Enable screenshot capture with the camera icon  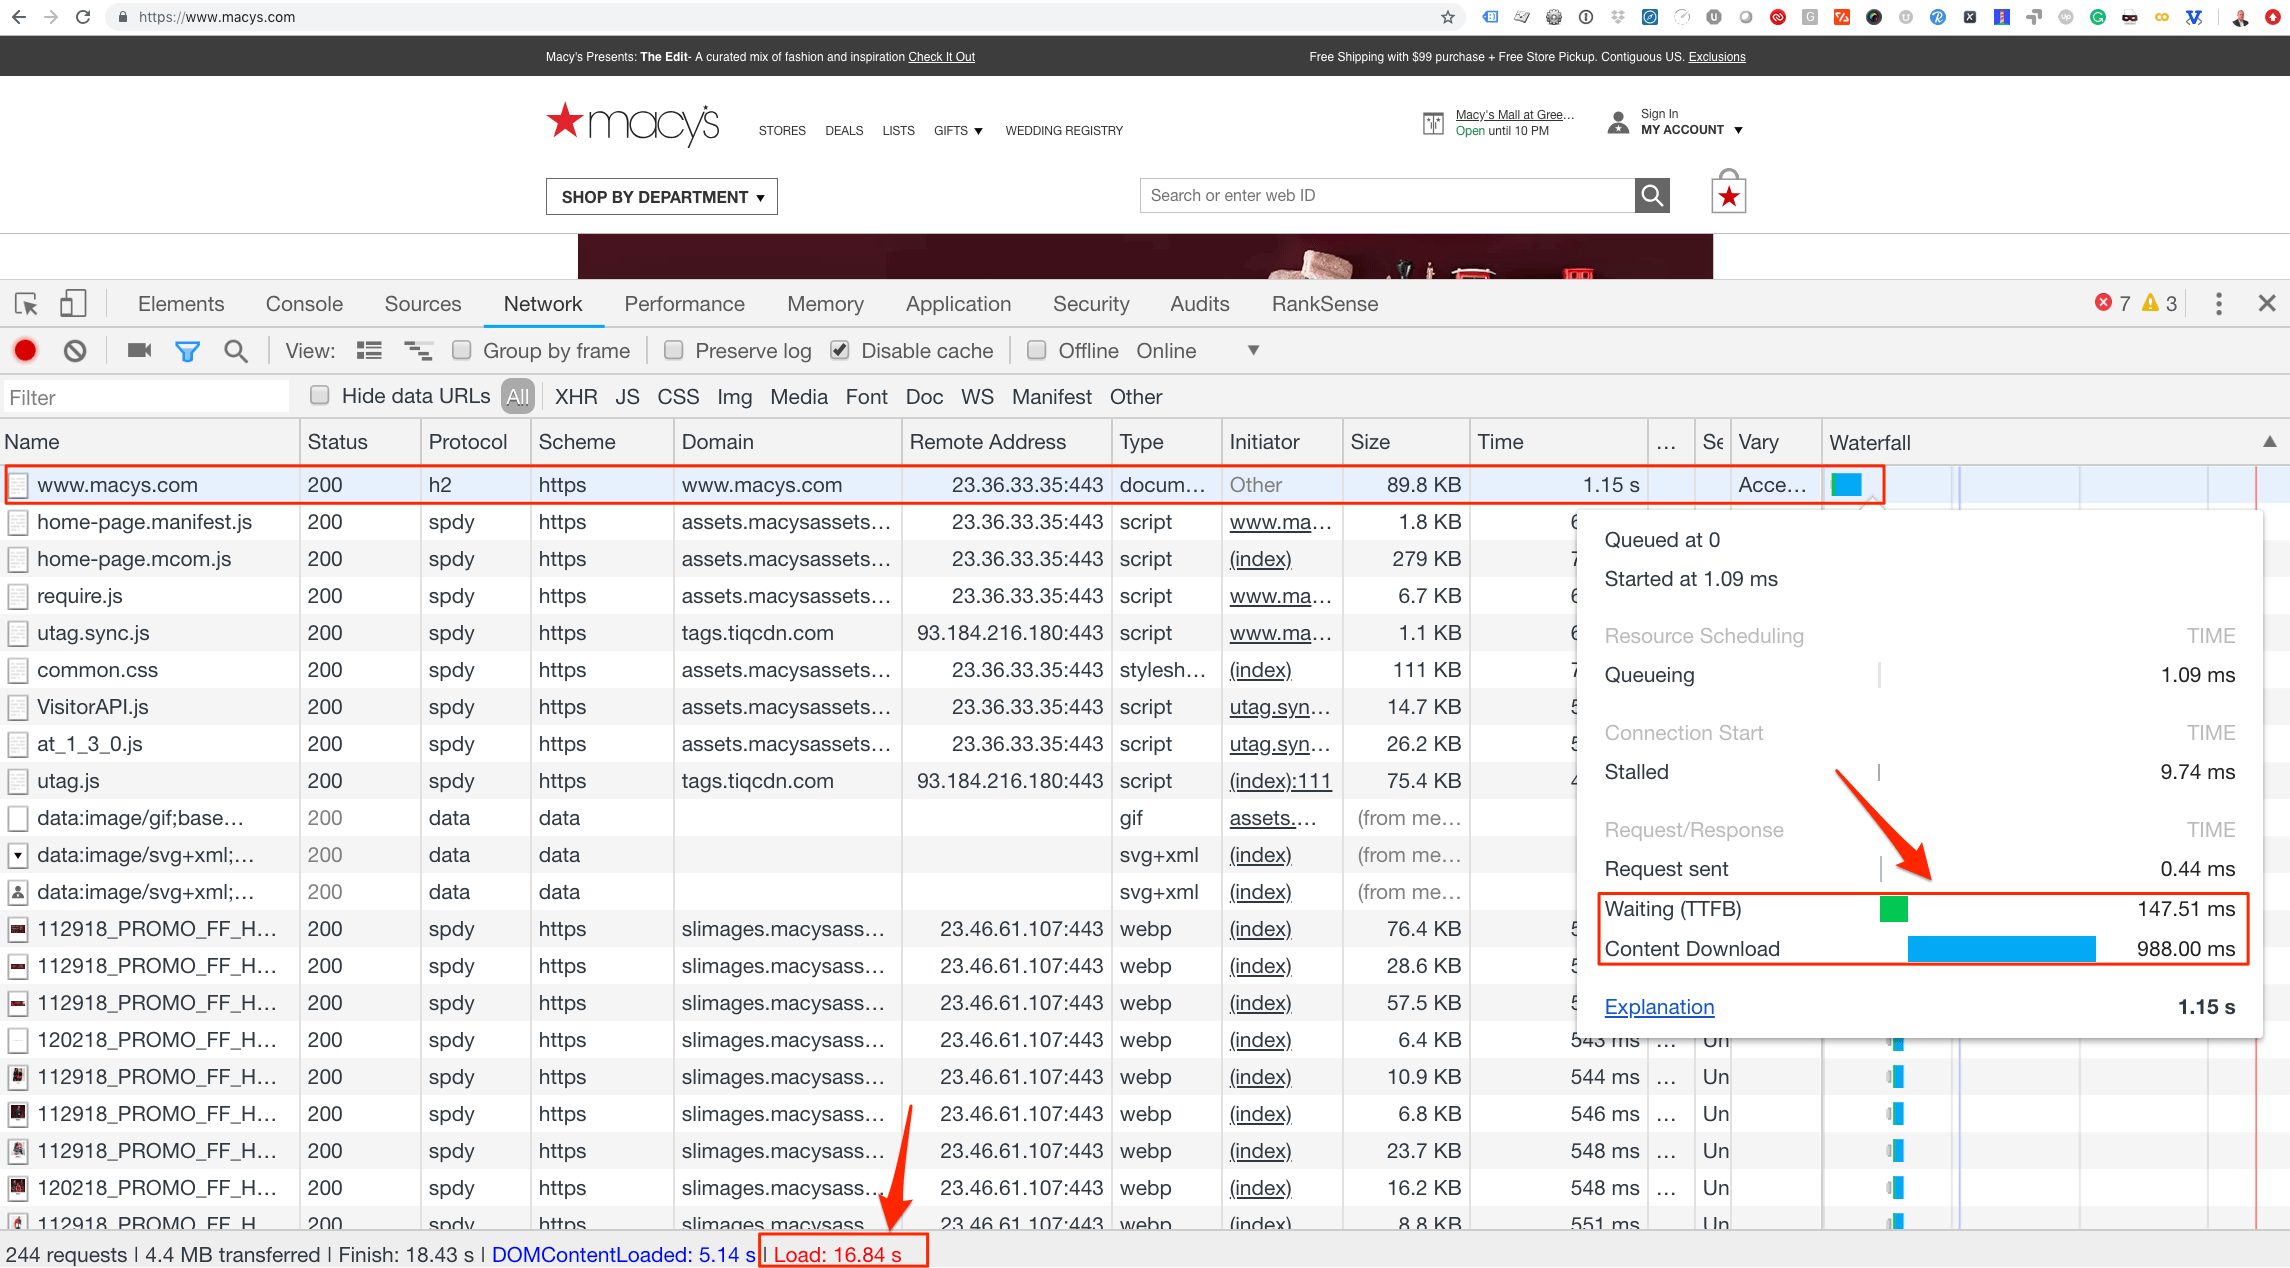click(138, 350)
